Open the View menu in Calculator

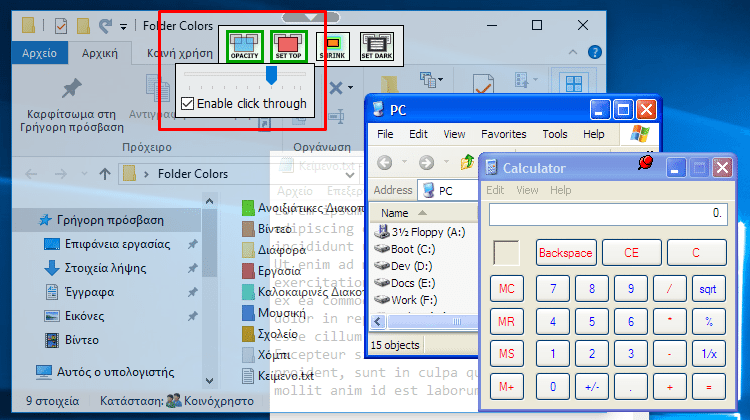[x=527, y=190]
